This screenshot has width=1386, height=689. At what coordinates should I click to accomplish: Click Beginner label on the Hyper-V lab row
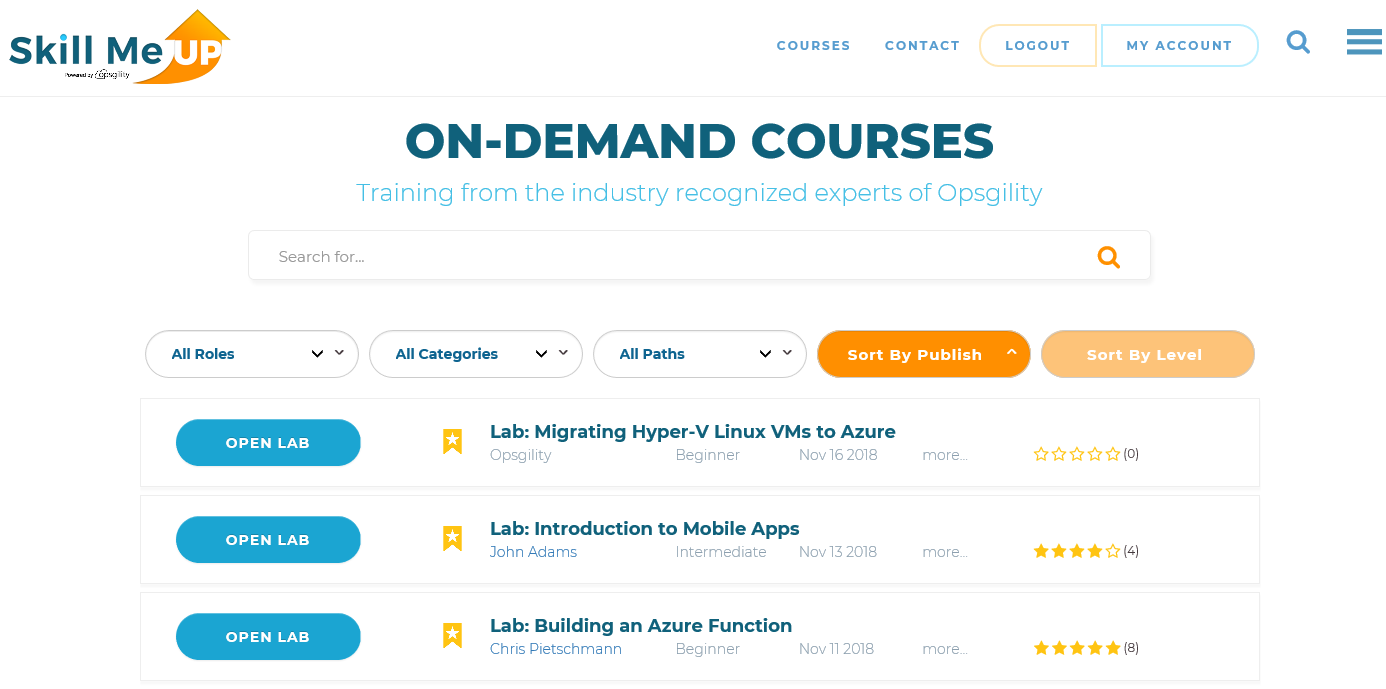[708, 455]
